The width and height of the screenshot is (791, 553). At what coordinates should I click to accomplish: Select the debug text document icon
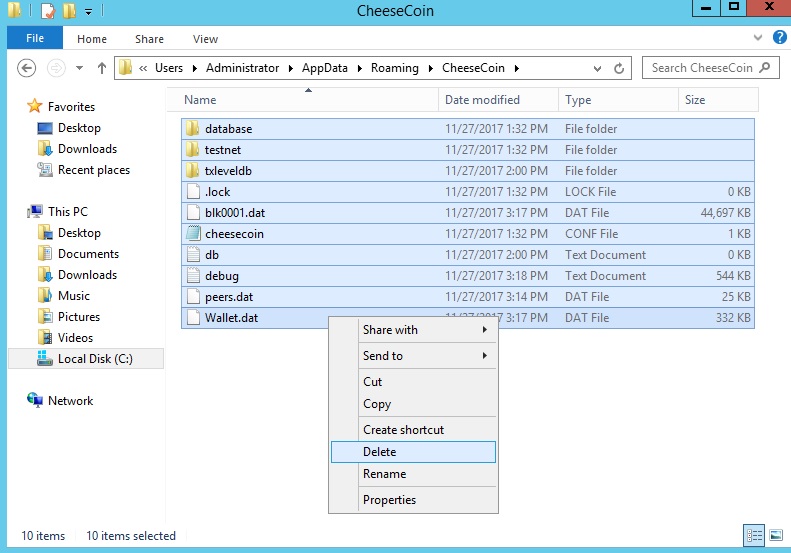click(x=193, y=275)
